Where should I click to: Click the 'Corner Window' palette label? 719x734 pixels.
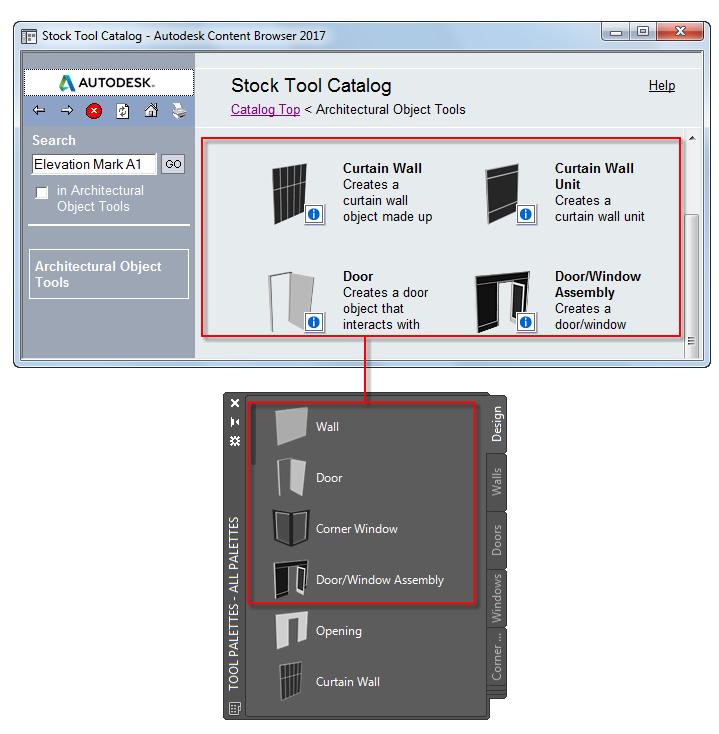click(357, 528)
